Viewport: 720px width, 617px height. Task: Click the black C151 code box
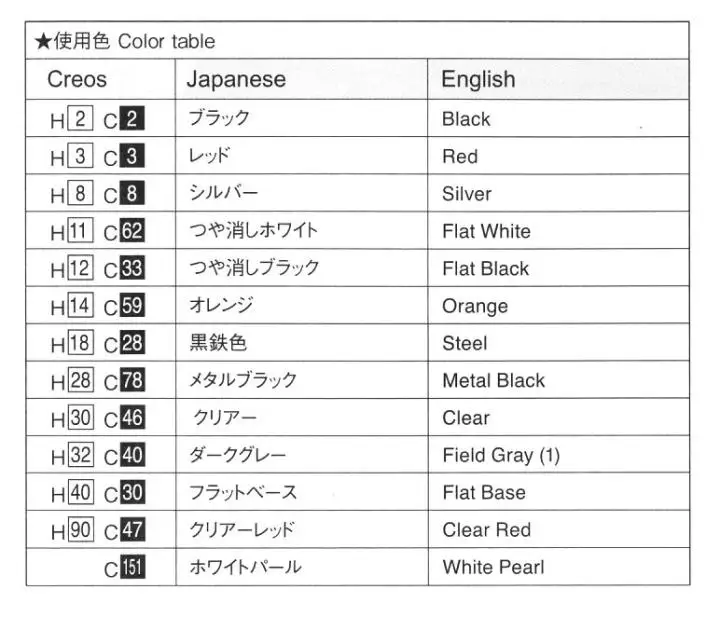pyautogui.click(x=133, y=567)
